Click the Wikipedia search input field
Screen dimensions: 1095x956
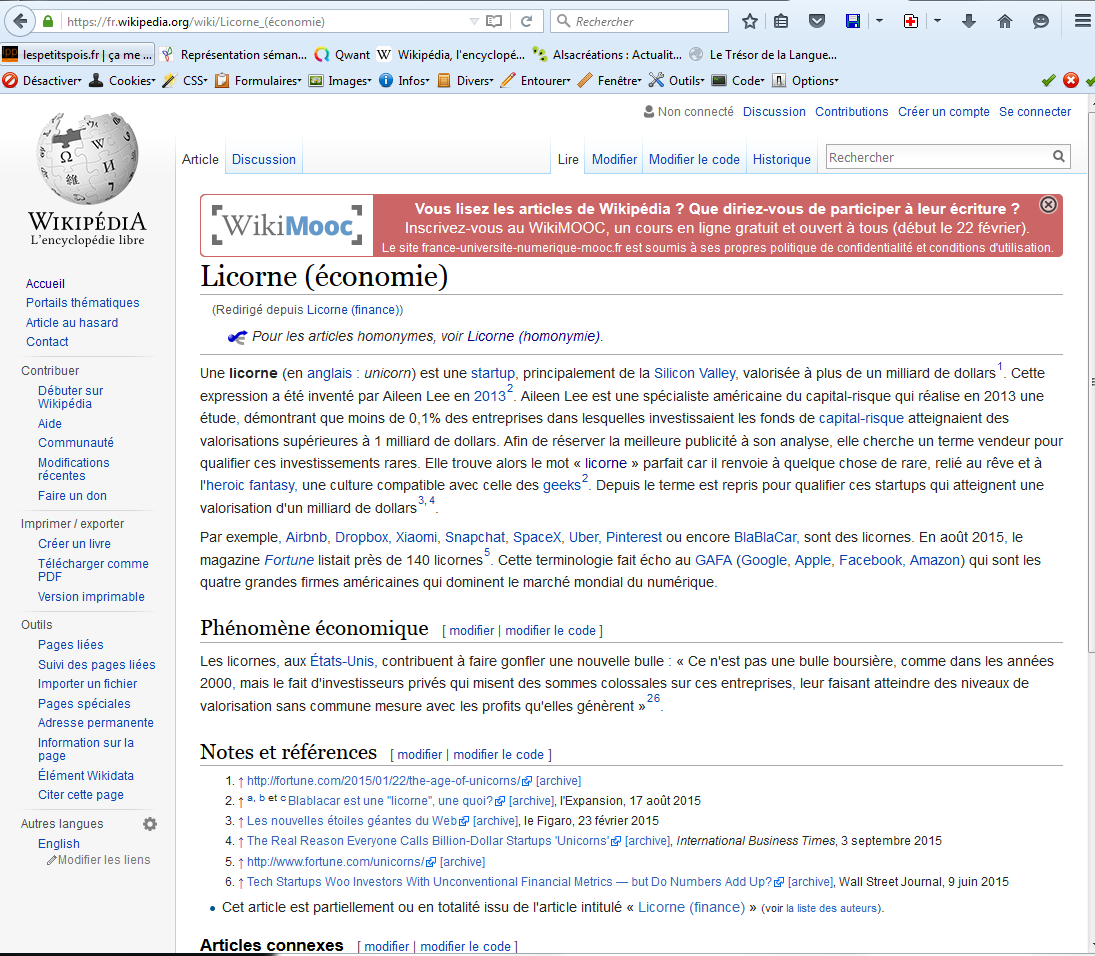pos(937,157)
